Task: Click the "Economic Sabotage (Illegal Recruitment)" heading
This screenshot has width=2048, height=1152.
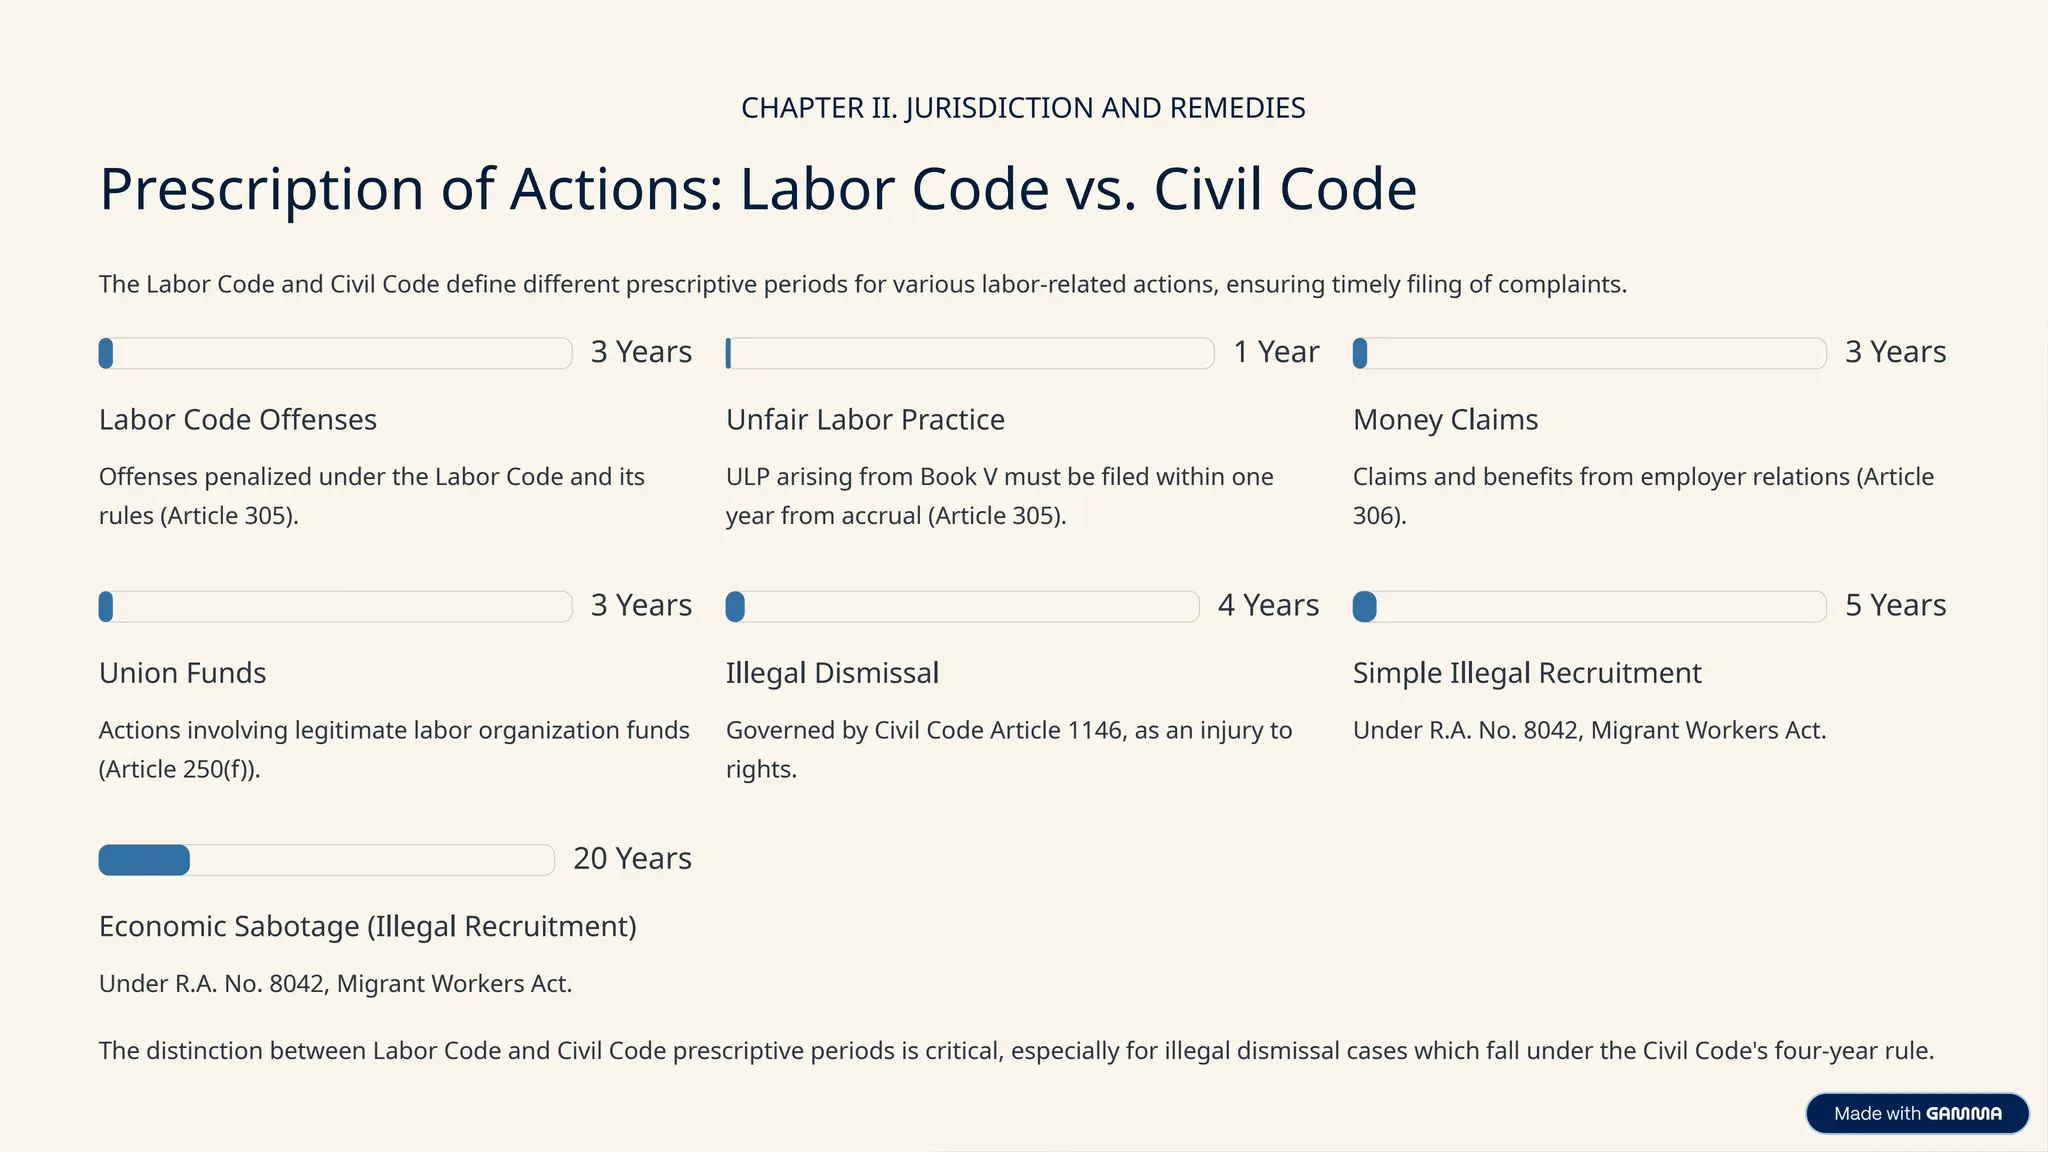Action: click(367, 926)
